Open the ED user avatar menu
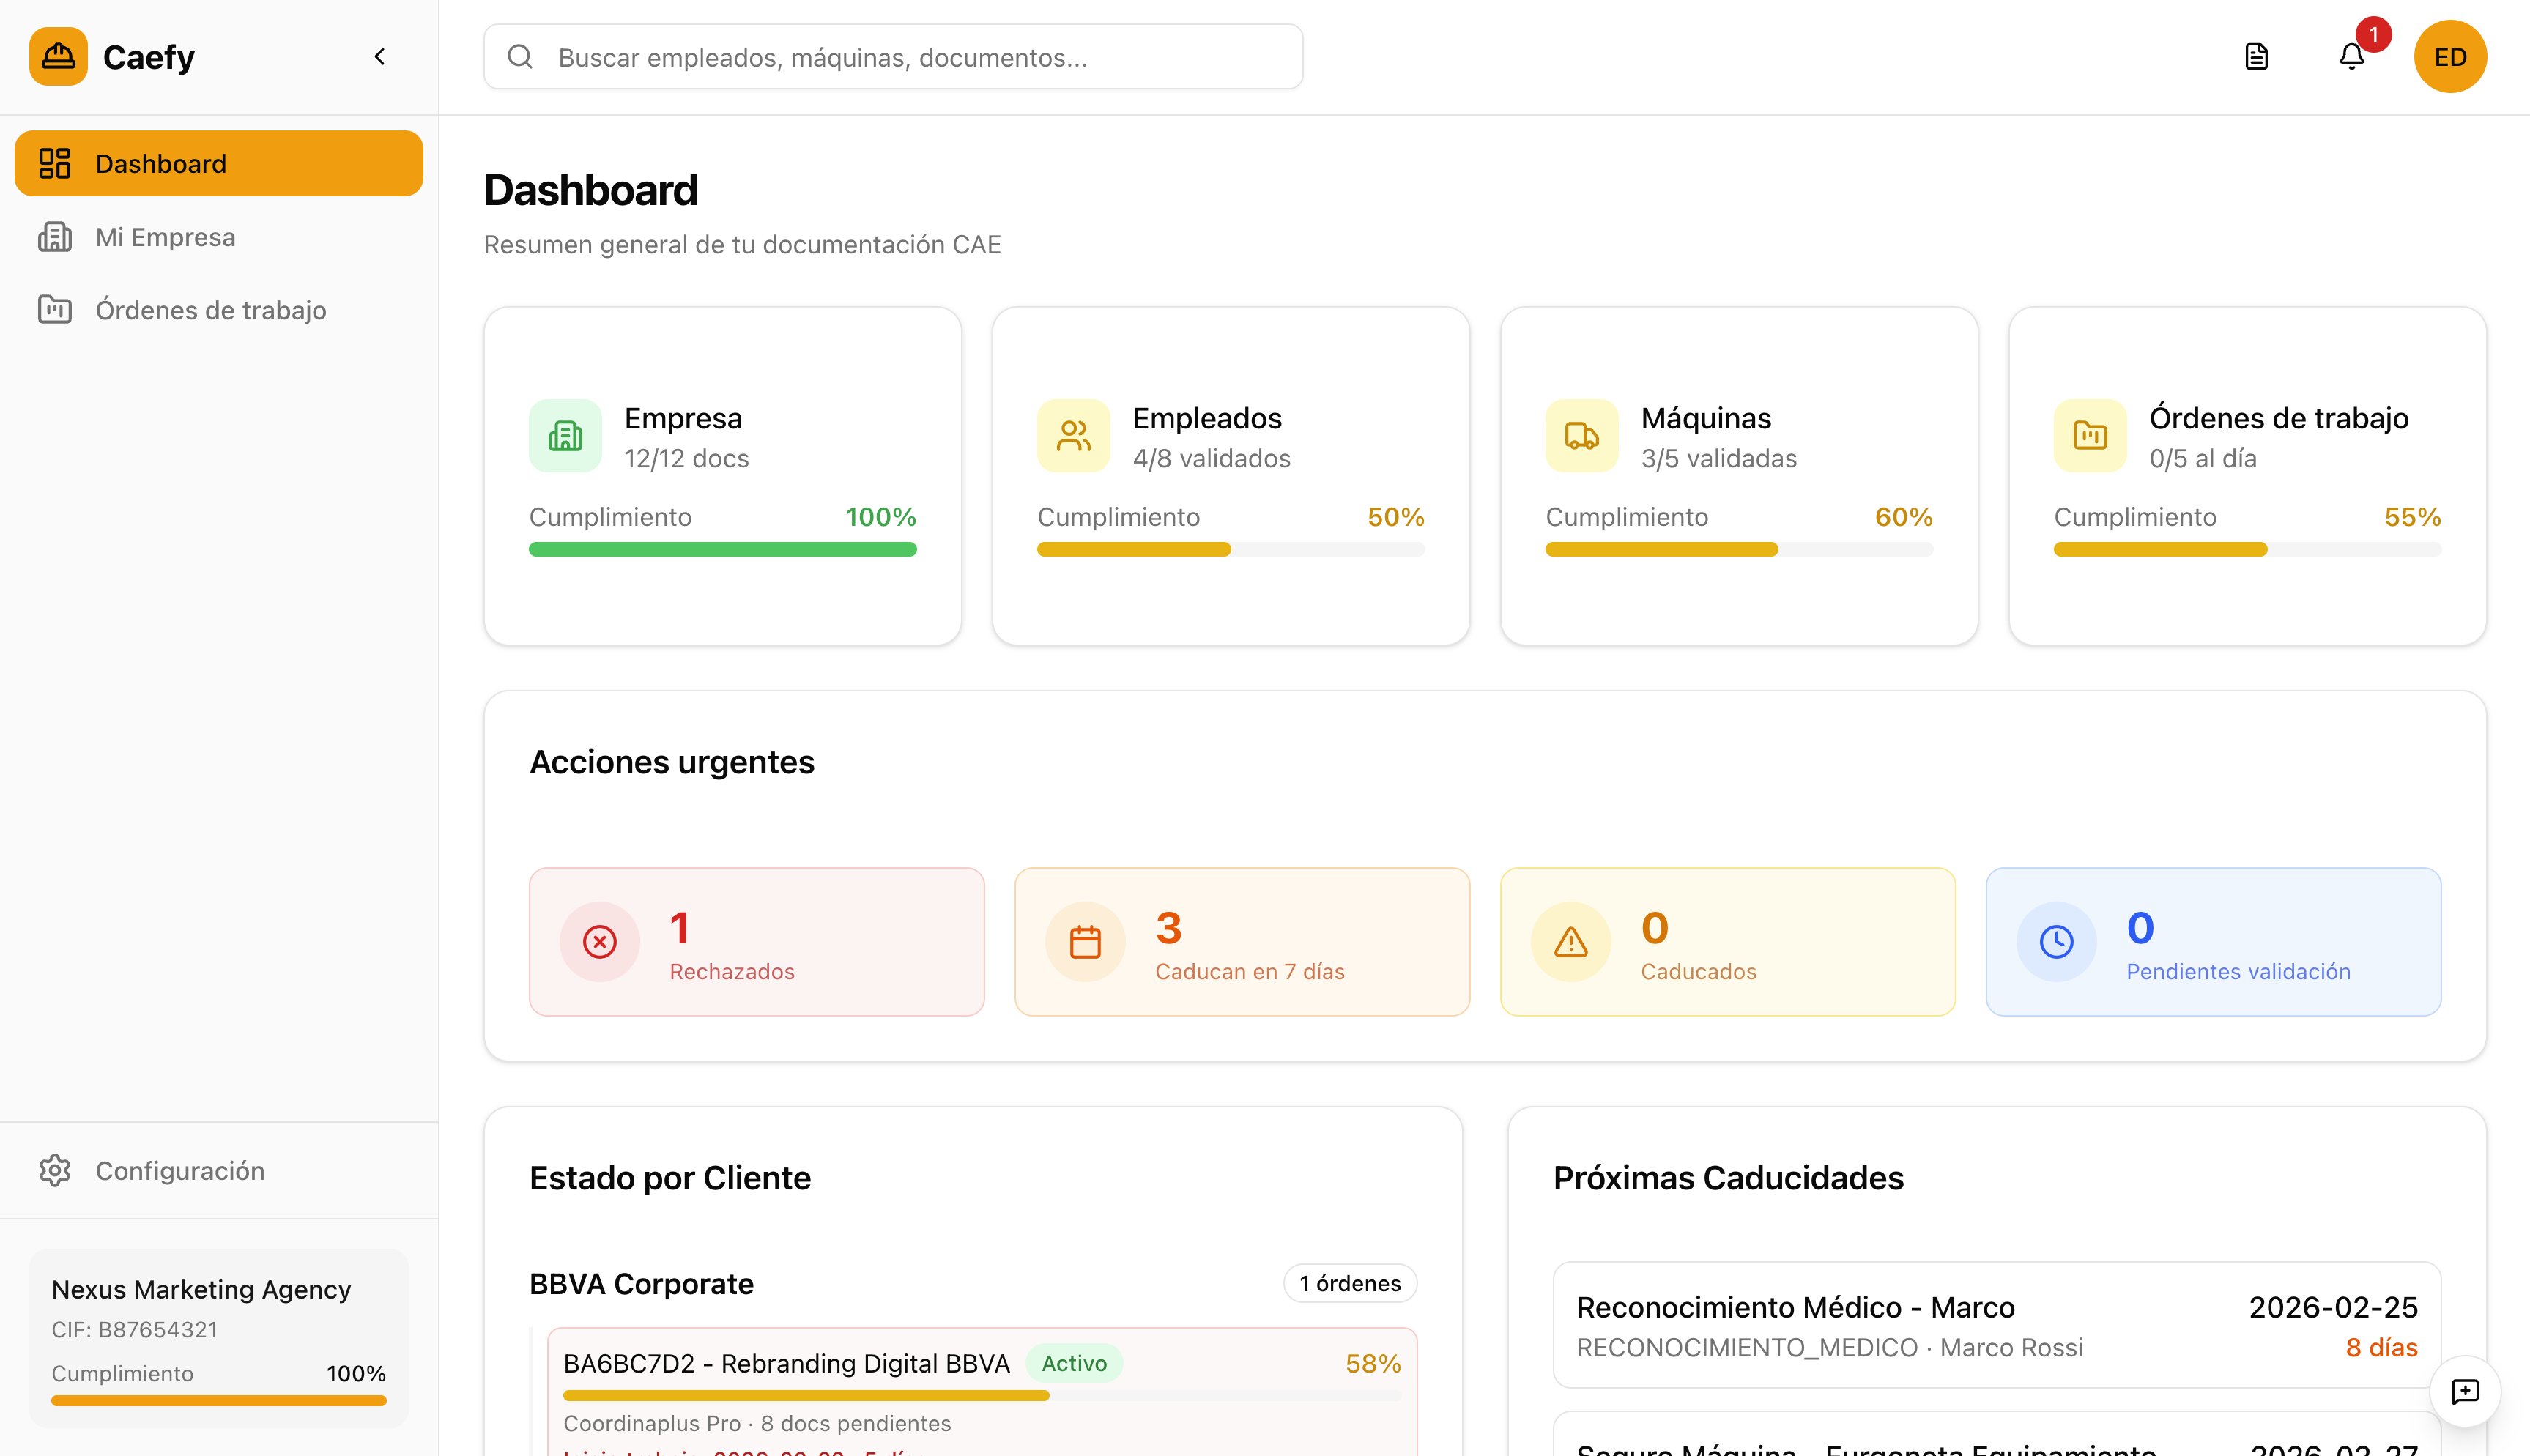This screenshot has width=2530, height=1456. (2451, 56)
